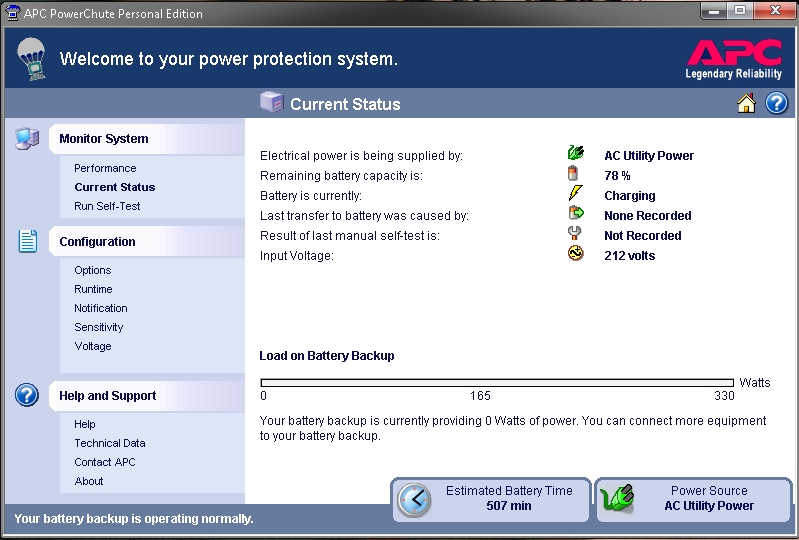The image size is (799, 540).
Task: Open the Sensitivity settings
Action: pos(99,327)
